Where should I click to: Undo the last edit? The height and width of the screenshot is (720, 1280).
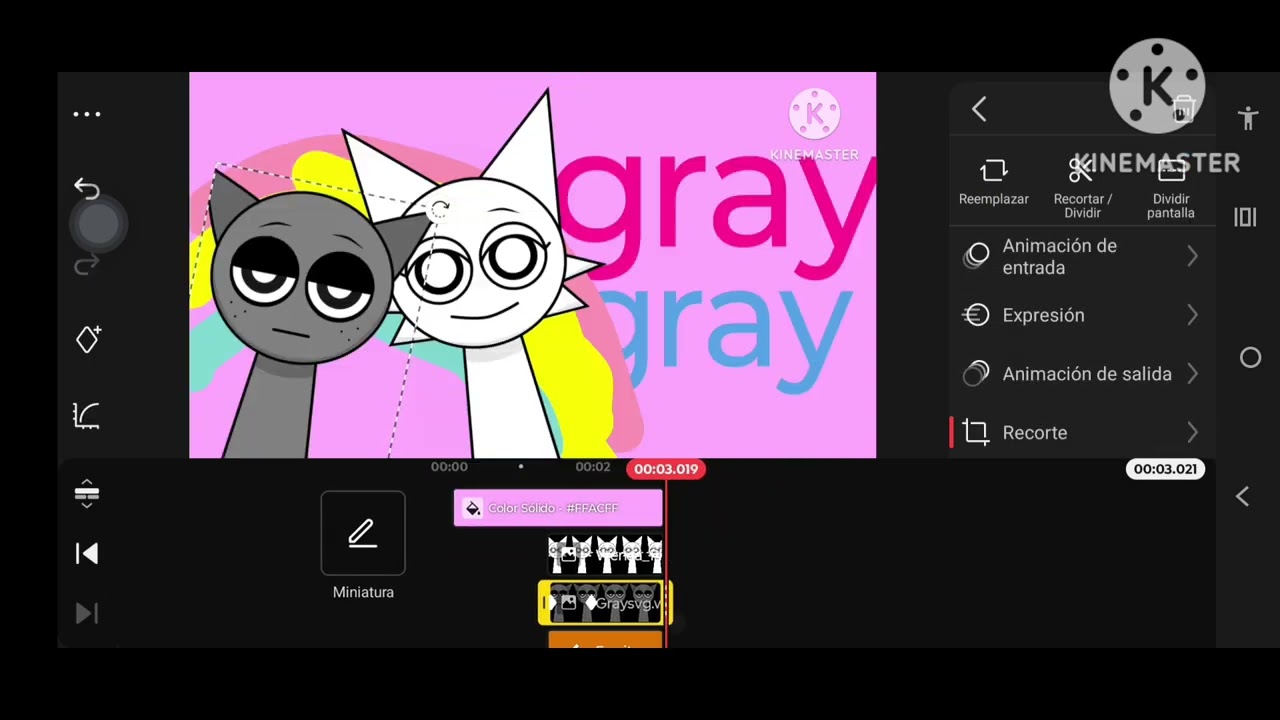coord(87,189)
